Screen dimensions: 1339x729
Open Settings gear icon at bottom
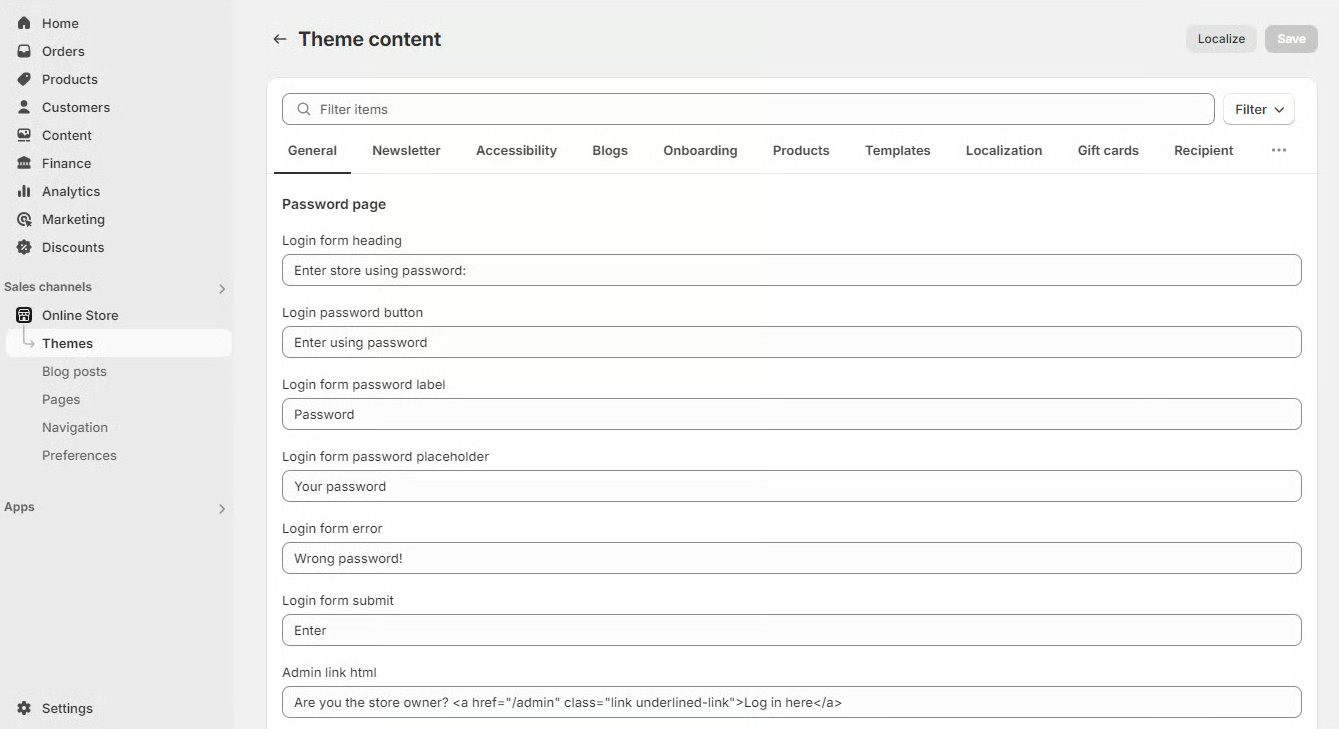point(24,708)
